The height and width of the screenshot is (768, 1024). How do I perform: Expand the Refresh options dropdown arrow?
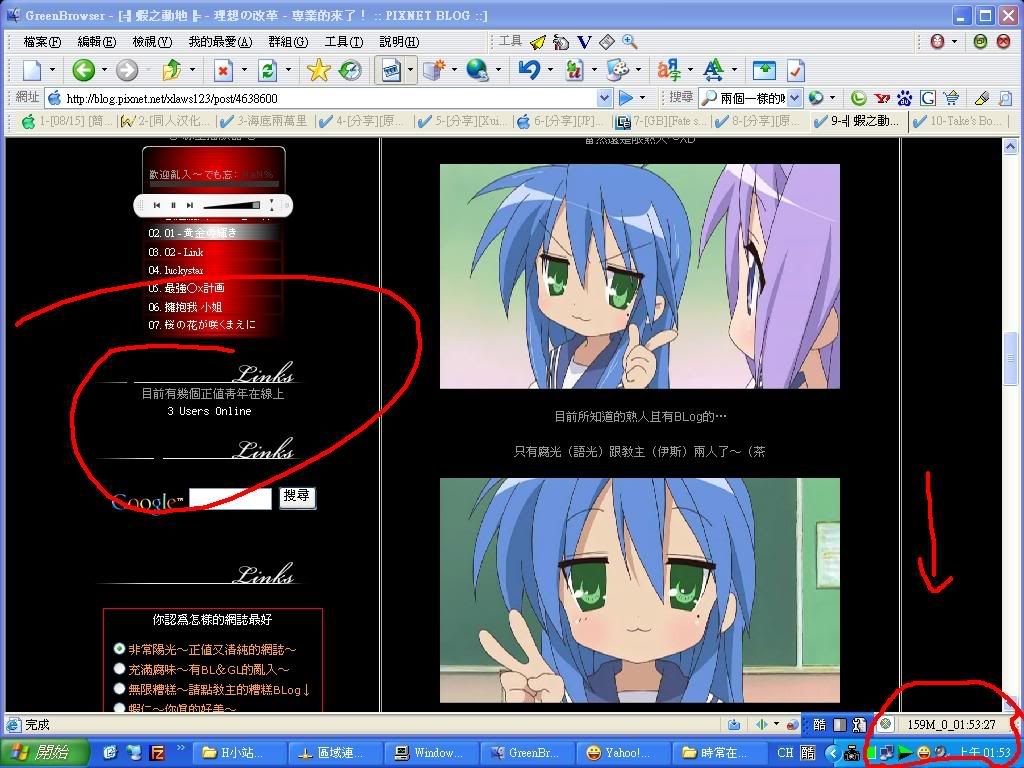pos(287,70)
